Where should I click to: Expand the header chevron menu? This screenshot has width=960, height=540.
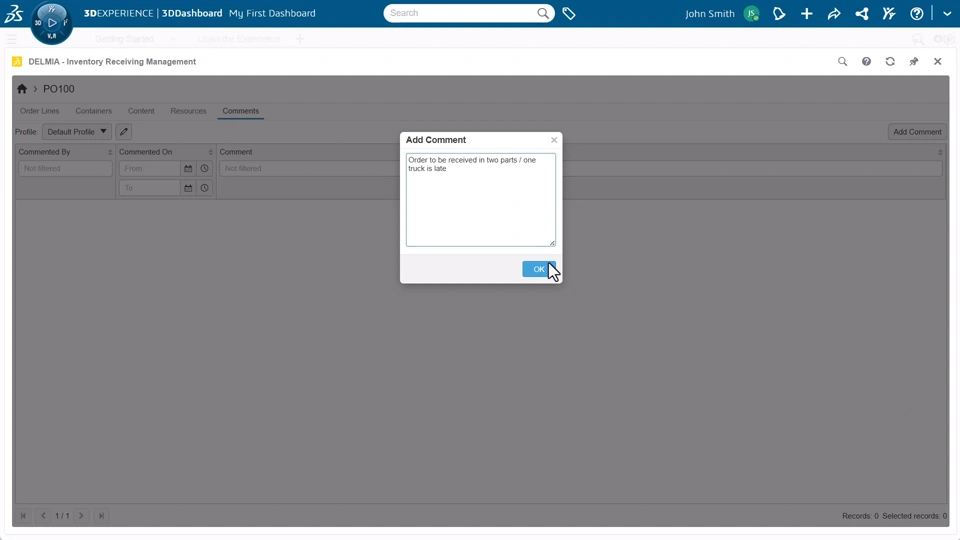(947, 13)
